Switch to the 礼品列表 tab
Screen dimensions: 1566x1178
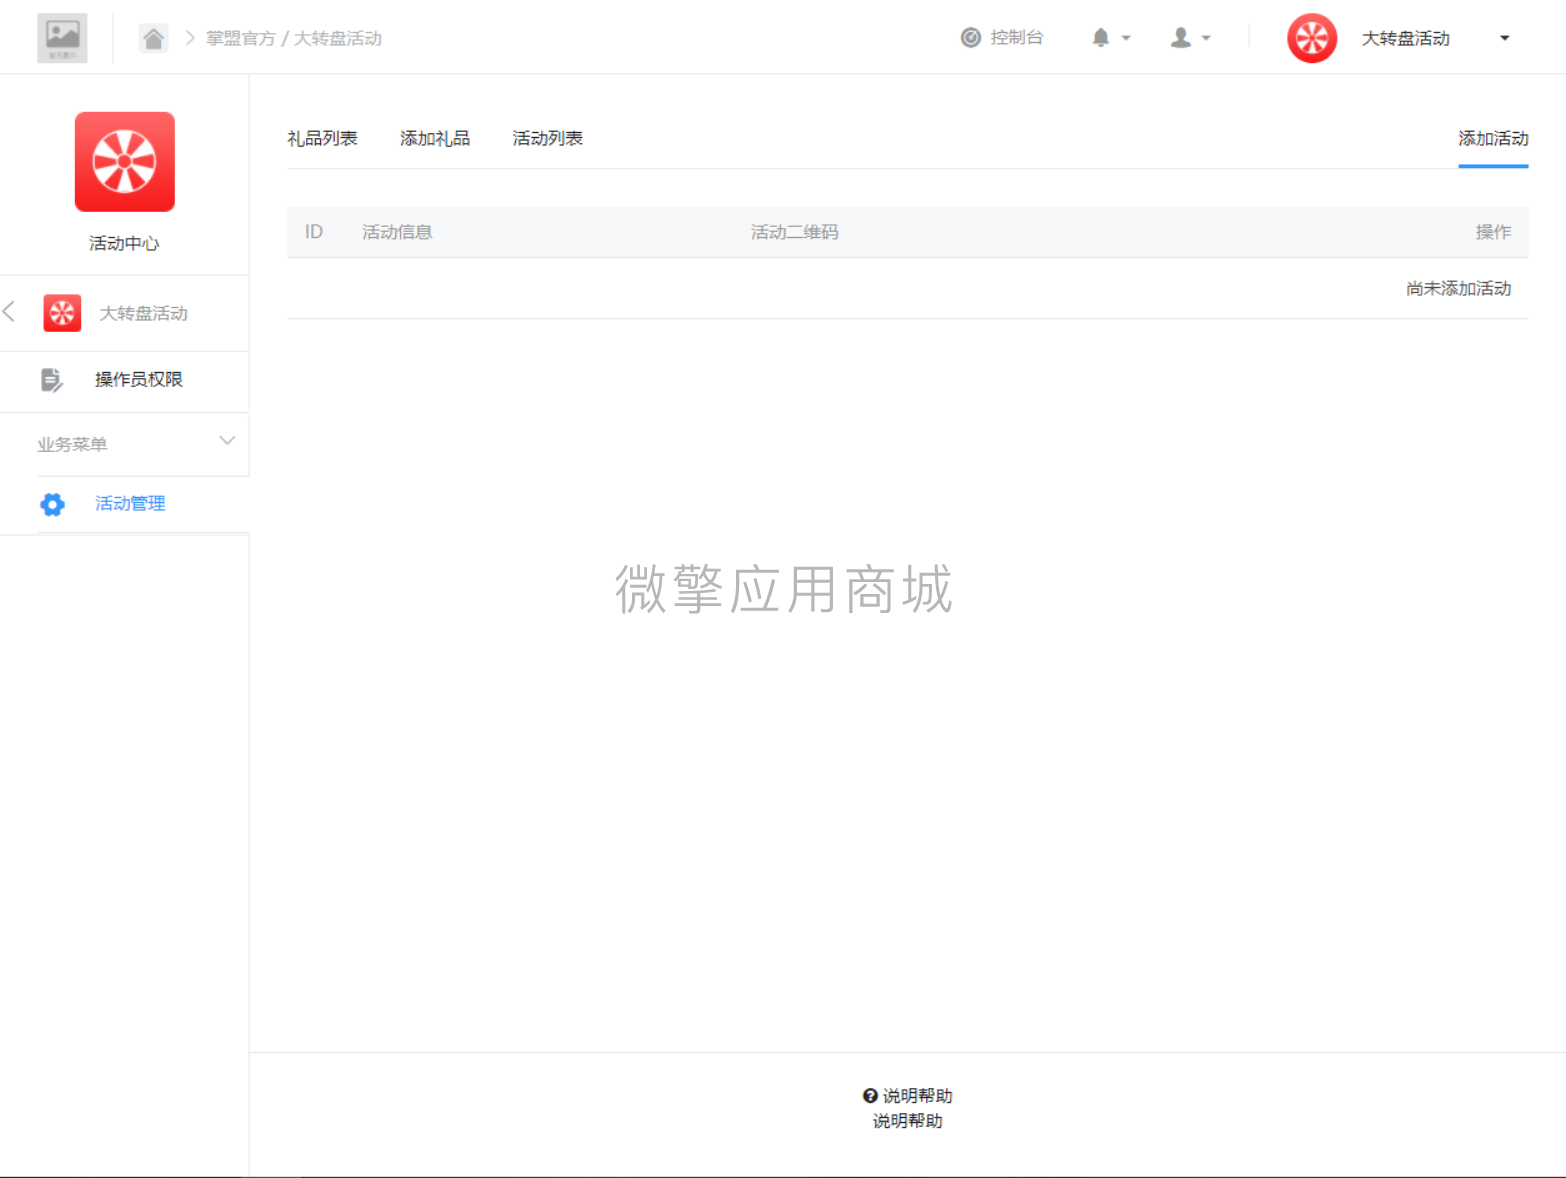[322, 138]
